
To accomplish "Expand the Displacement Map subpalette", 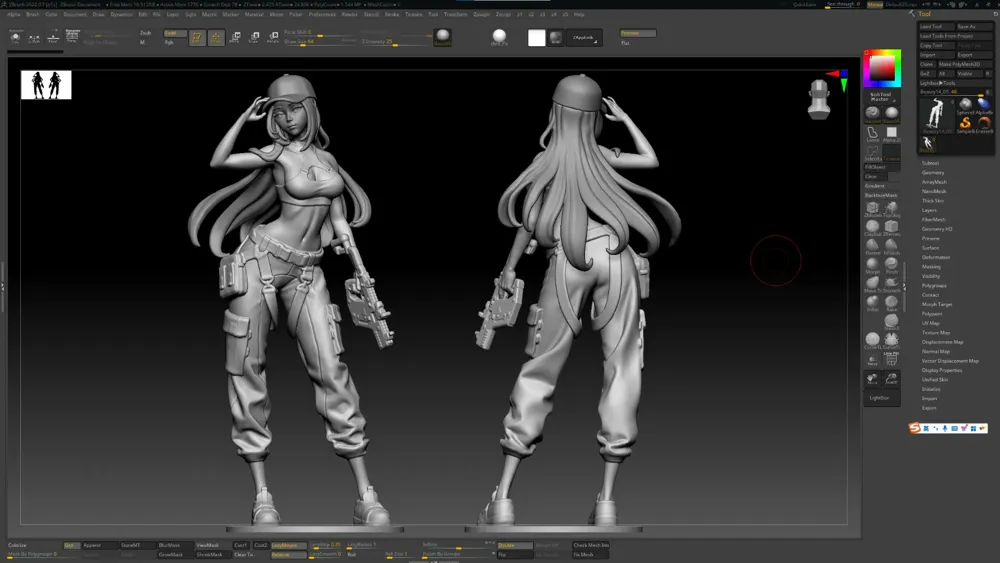I will (x=943, y=342).
